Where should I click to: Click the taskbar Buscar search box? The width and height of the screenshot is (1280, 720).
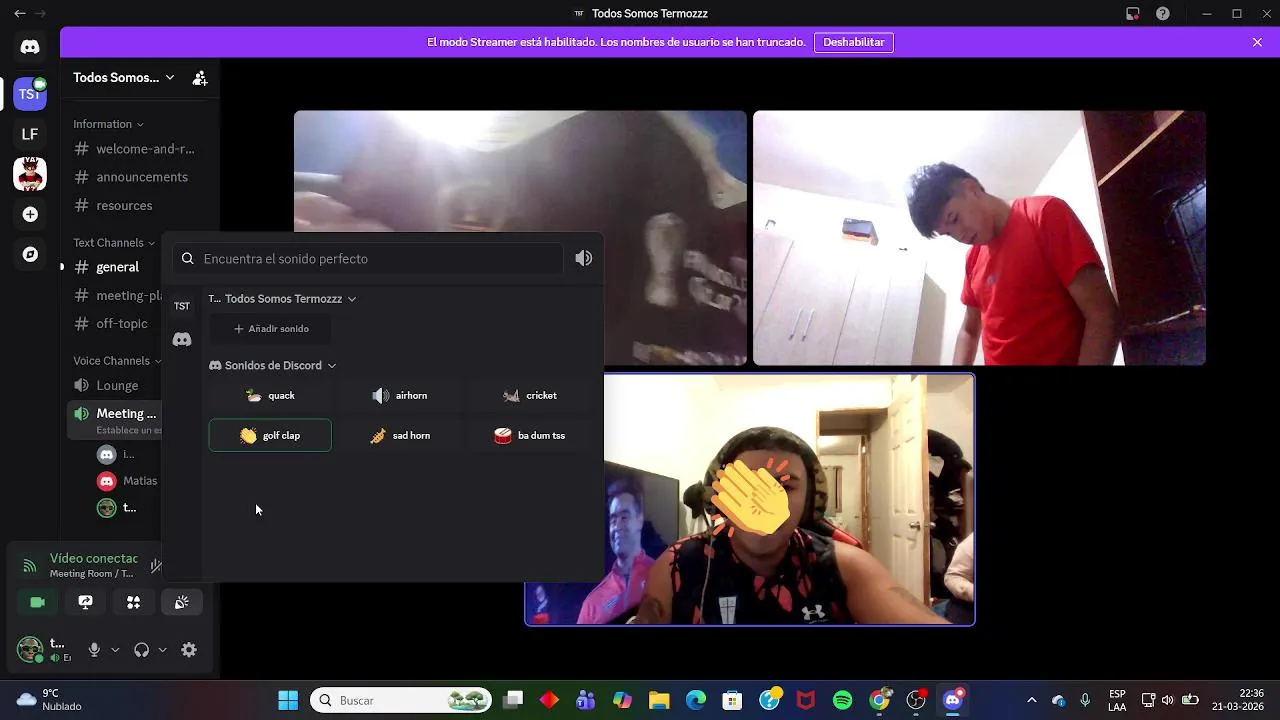click(x=401, y=700)
